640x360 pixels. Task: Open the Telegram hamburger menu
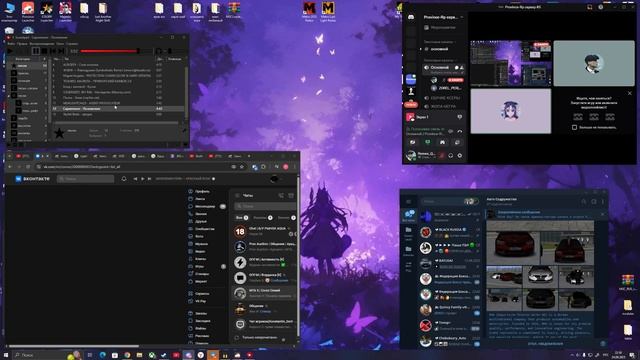tap(408, 202)
